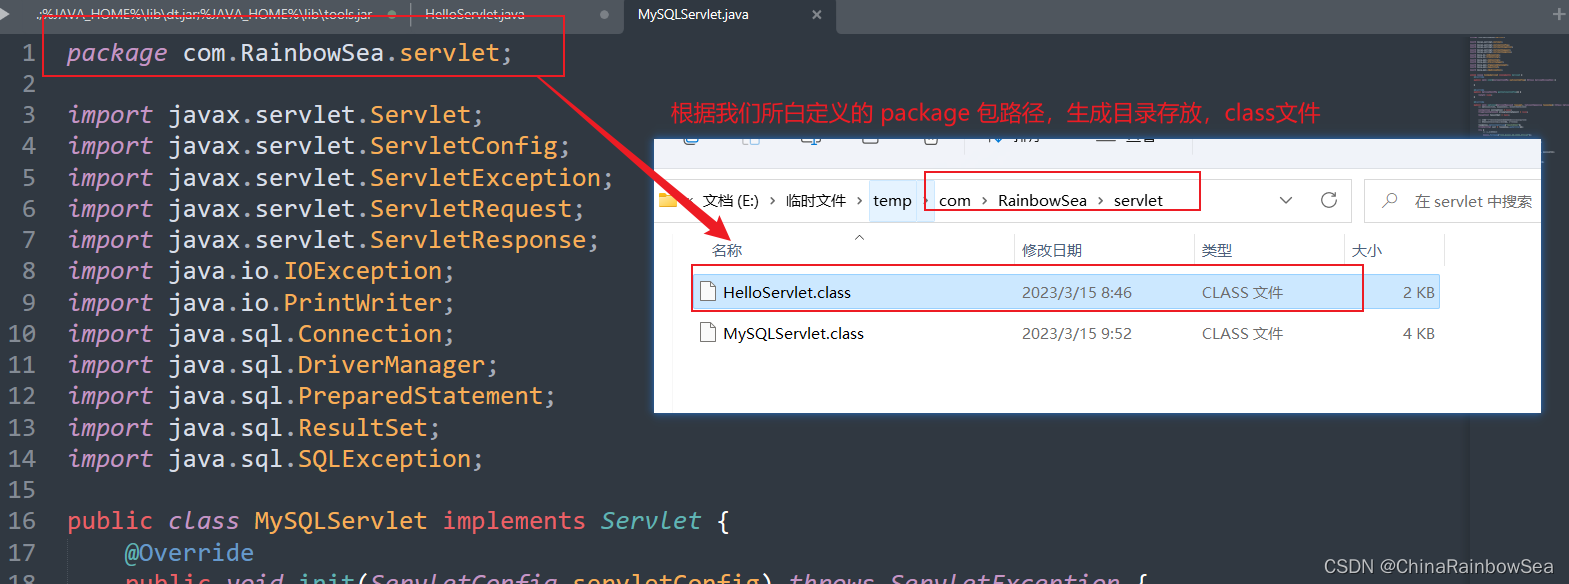Click 'Connection' in the line 10 import

tap(370, 333)
